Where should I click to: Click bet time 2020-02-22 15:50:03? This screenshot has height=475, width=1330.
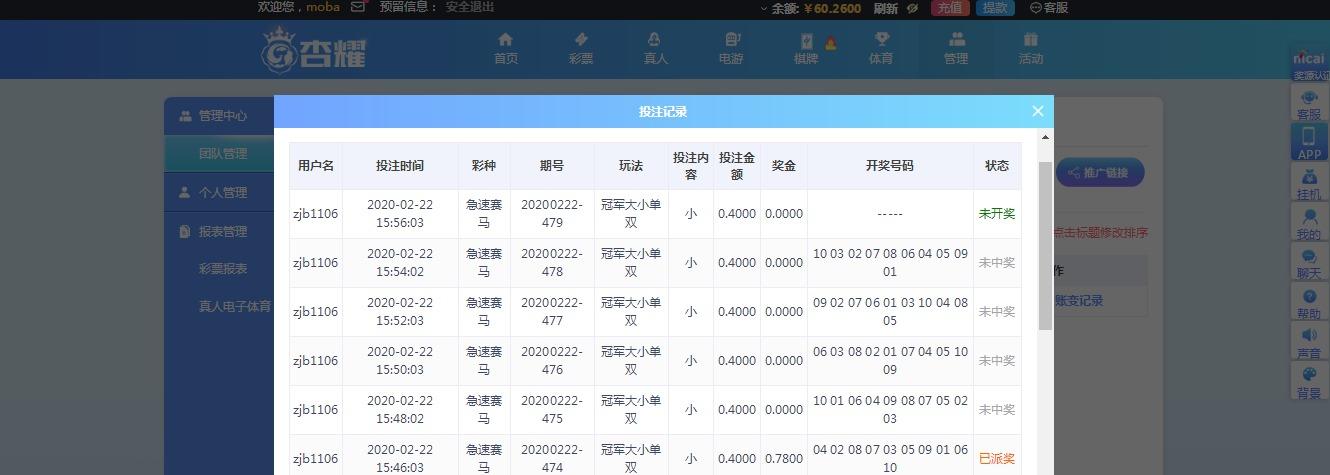(x=400, y=361)
